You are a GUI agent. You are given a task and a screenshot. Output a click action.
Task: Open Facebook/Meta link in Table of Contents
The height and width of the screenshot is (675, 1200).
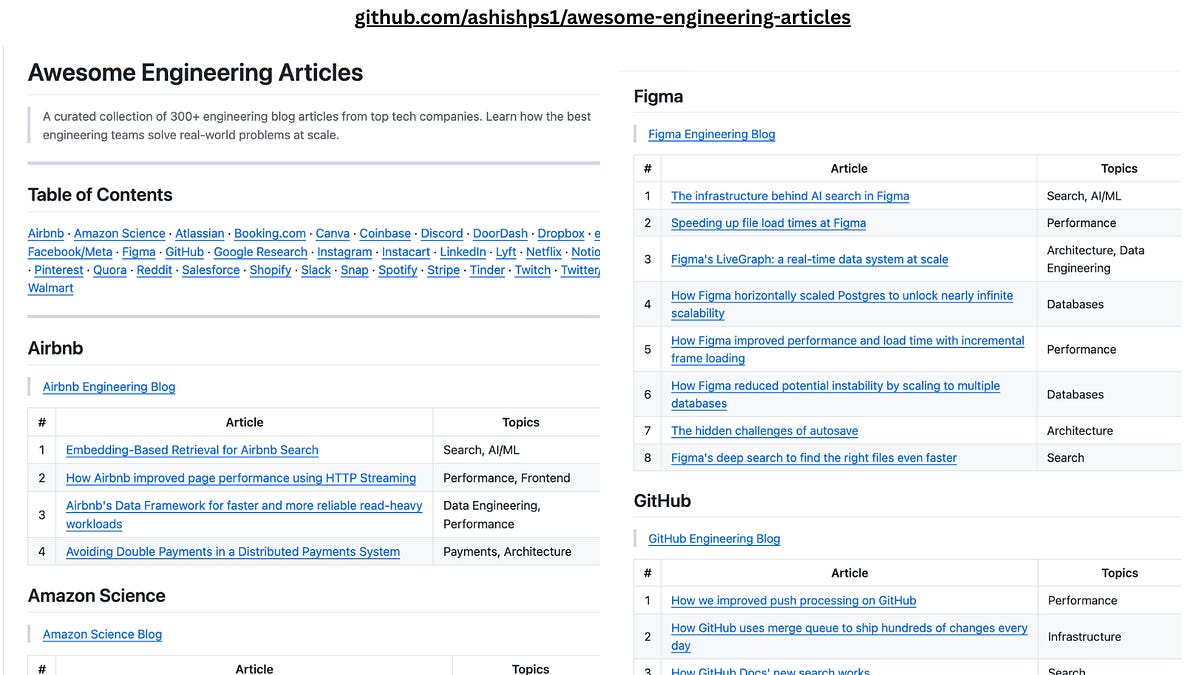click(x=70, y=252)
